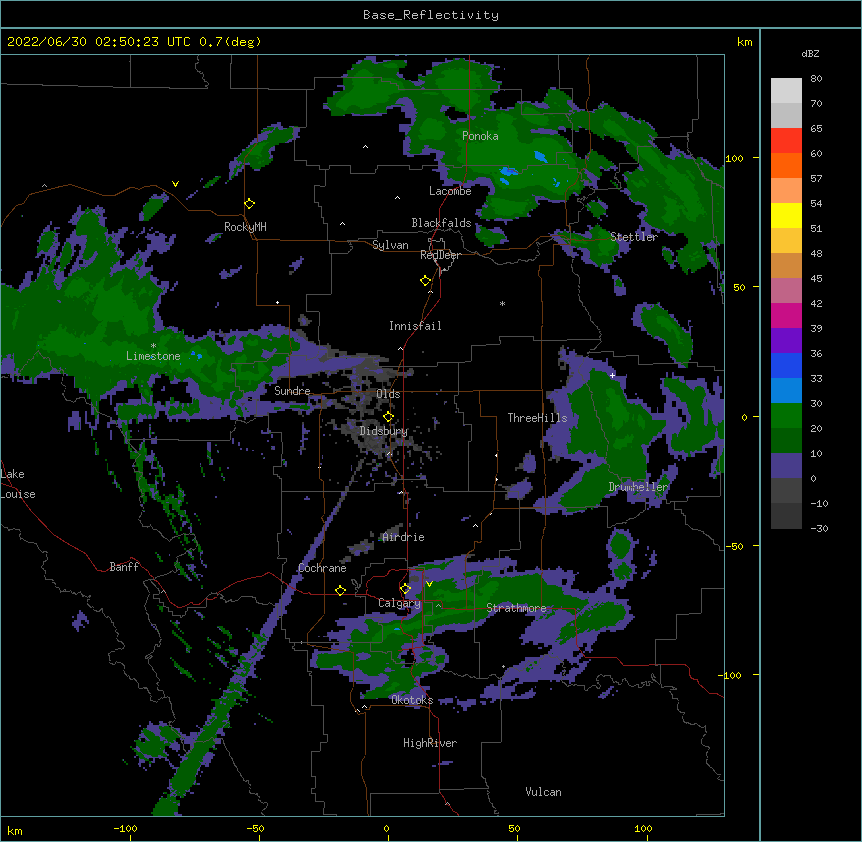The image size is (862, 842).
Task: Click the RedDeer city label
Action: click(440, 255)
